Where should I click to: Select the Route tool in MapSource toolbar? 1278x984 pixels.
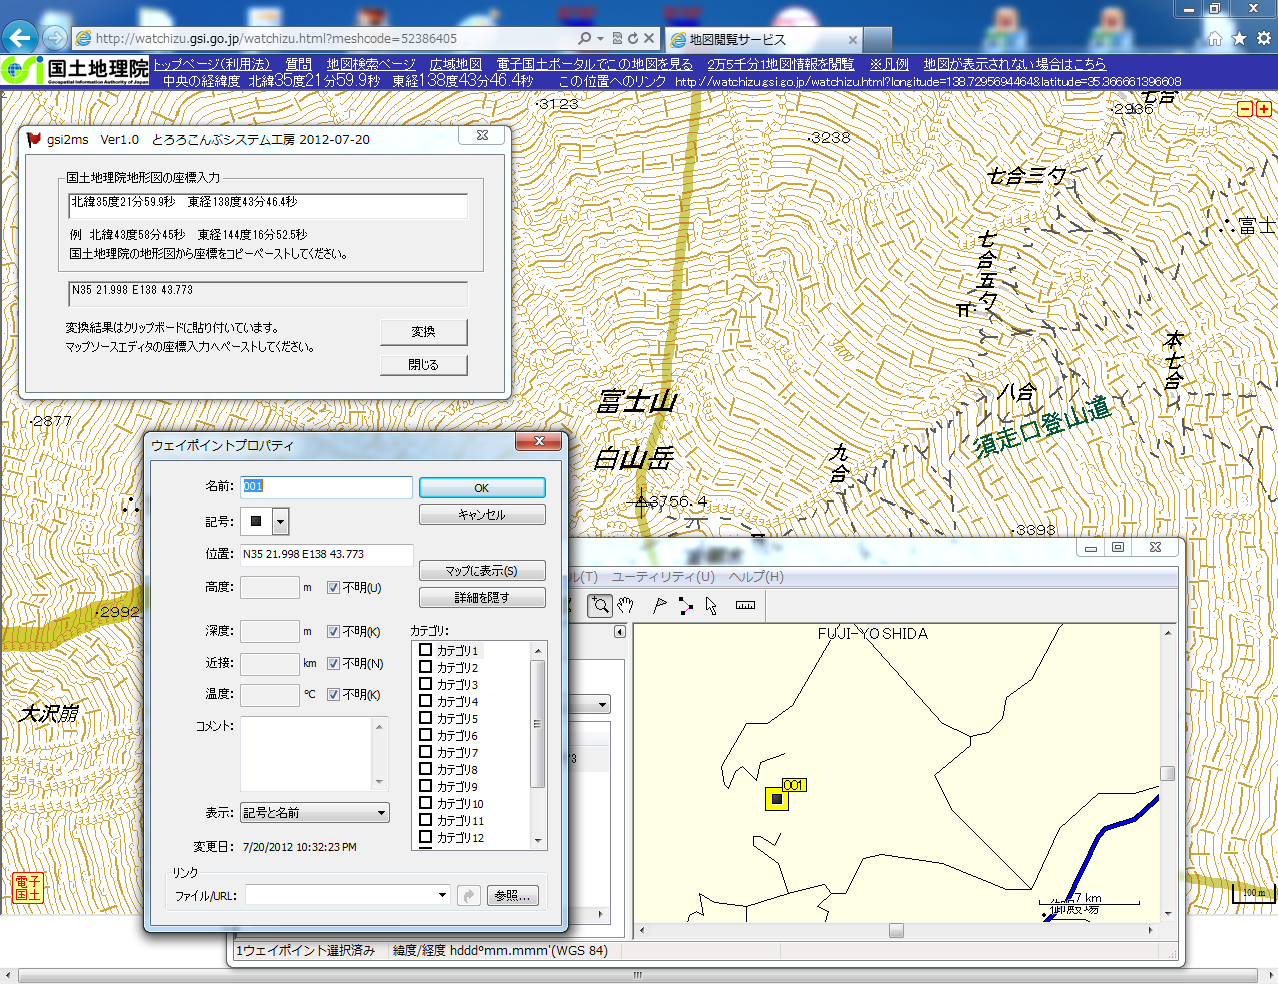685,605
